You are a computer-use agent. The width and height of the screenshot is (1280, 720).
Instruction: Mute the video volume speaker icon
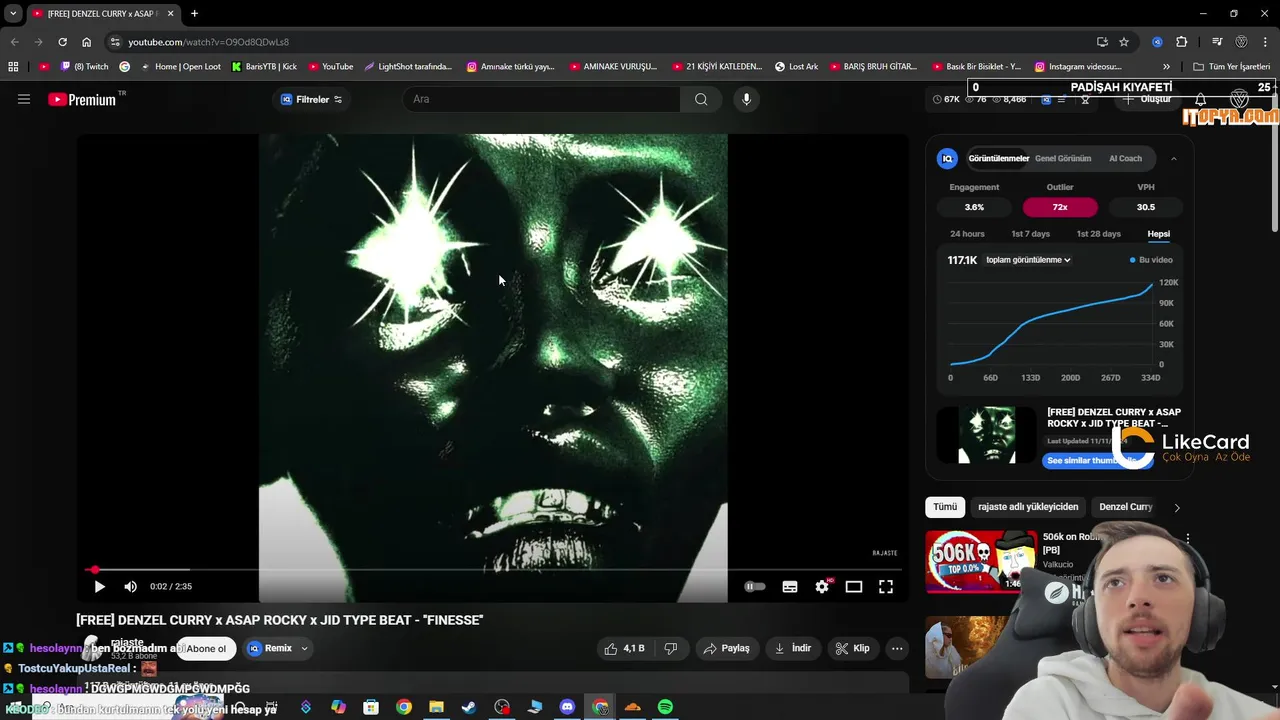tap(130, 587)
